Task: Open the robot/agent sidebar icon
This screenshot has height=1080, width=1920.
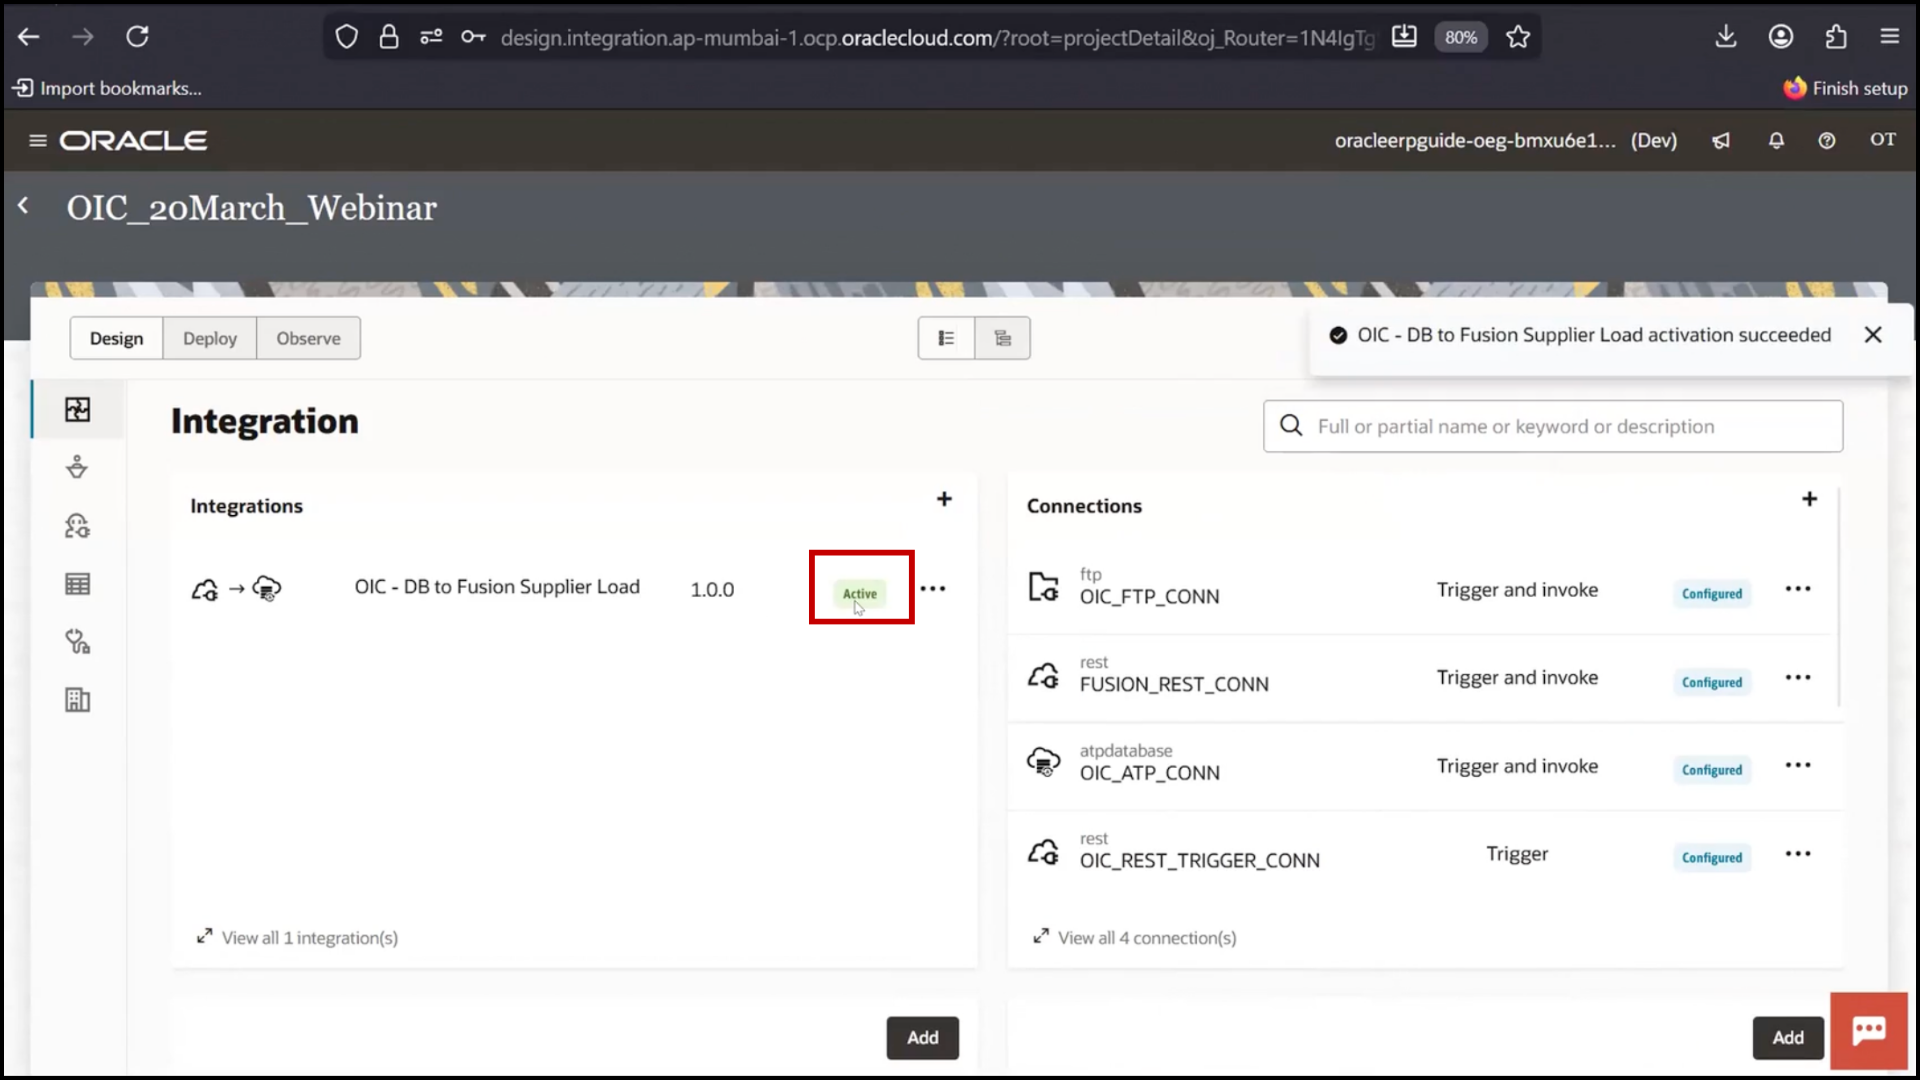Action: pyautogui.click(x=77, y=526)
